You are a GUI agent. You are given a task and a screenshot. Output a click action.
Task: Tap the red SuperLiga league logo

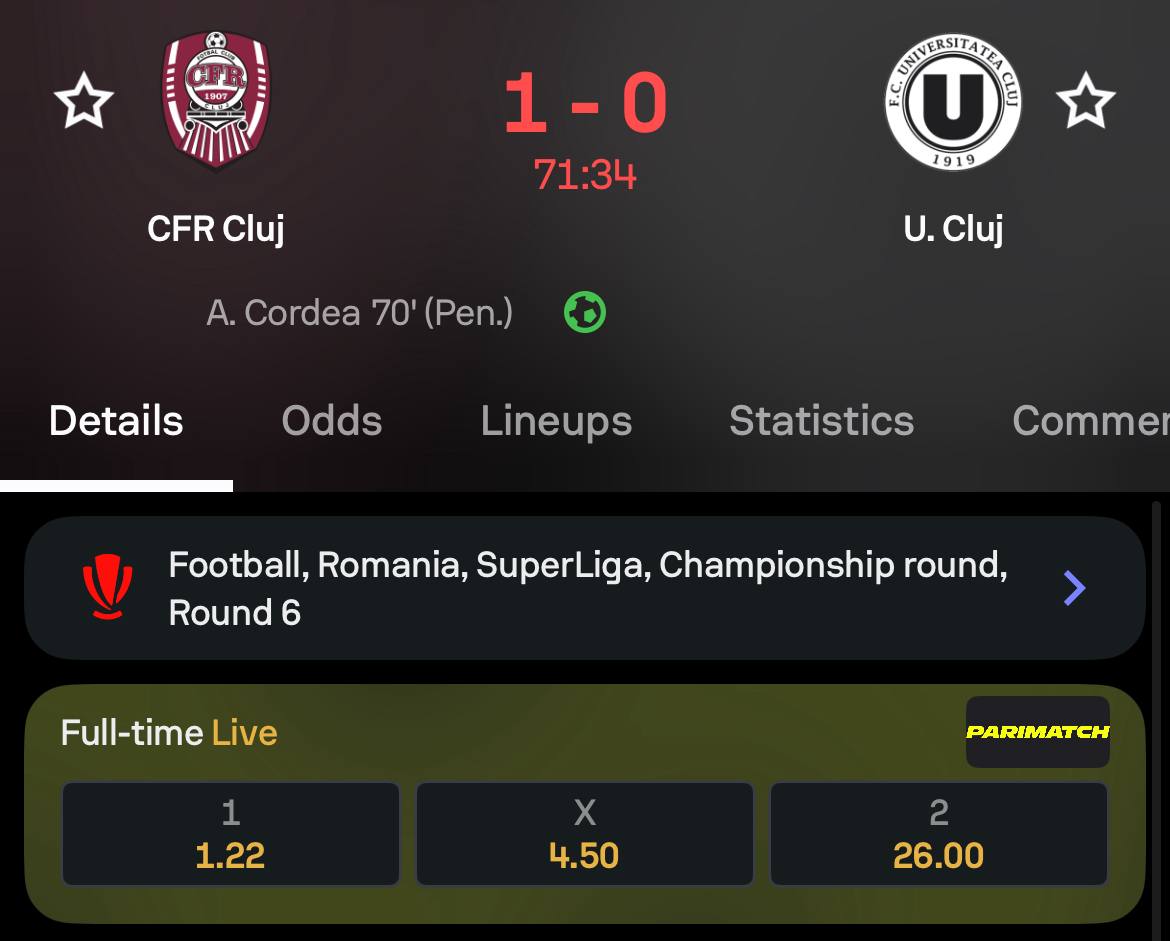(107, 587)
